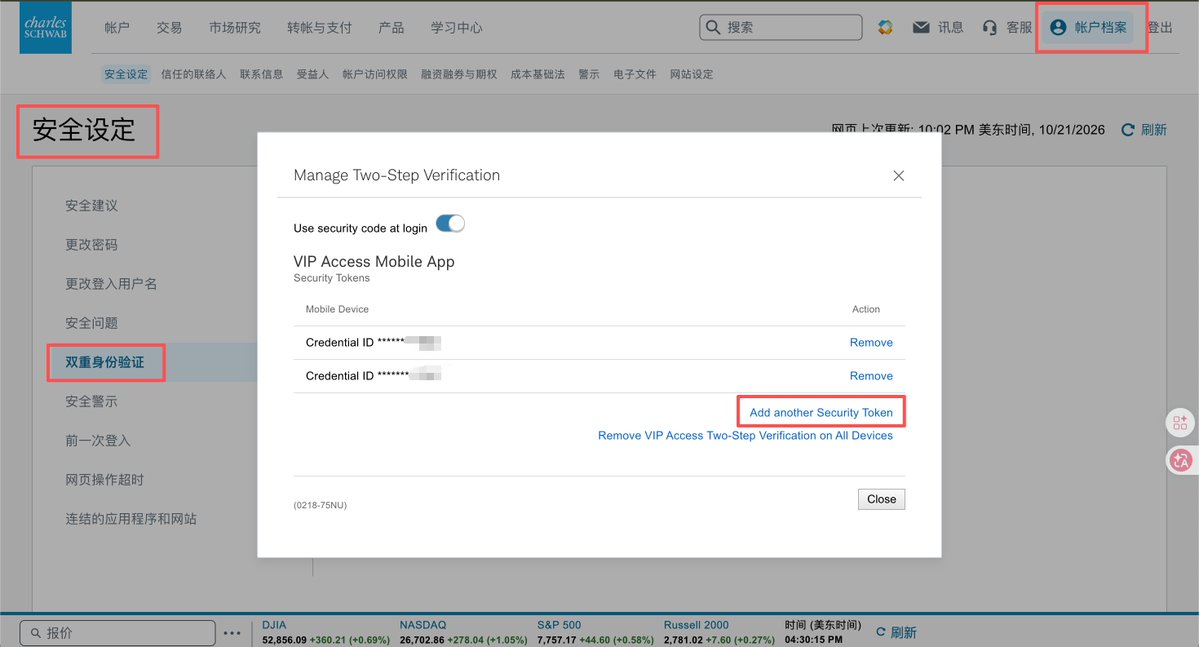Open messages envelope icon
Viewport: 1199px width, 647px height.
(921, 28)
